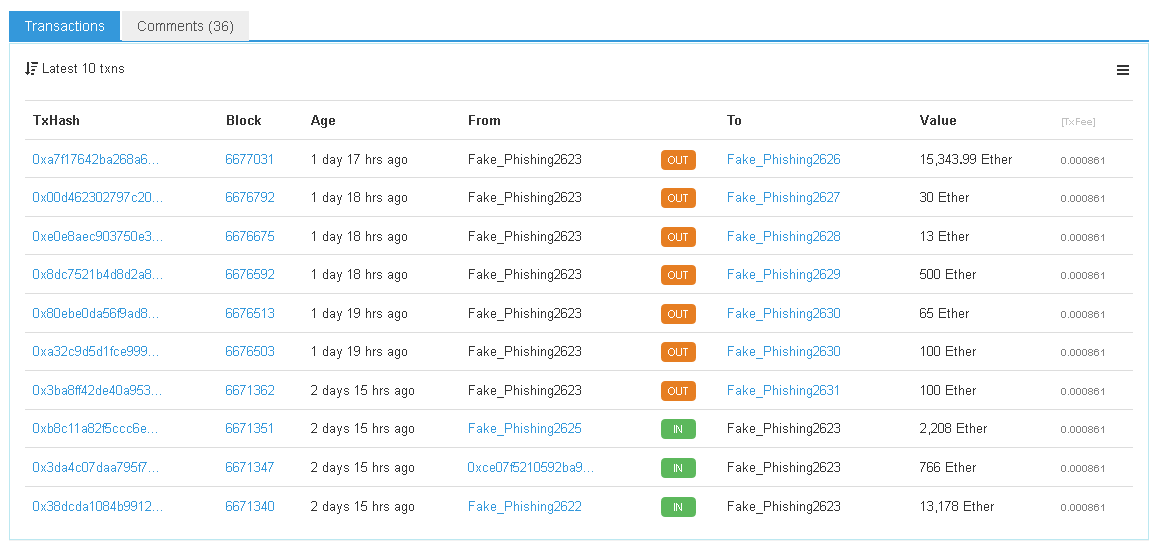Open the Comments (36) tab
Viewport: 1166px width, 552px height.
[x=185, y=26]
